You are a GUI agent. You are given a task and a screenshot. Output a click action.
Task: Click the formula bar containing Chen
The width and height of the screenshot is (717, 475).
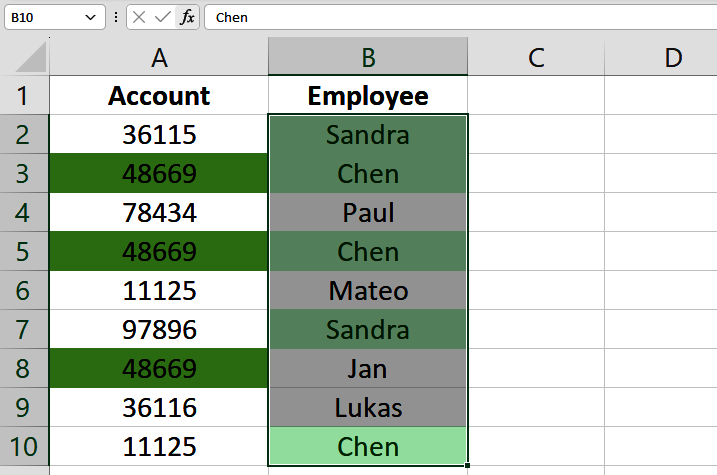[x=450, y=17]
